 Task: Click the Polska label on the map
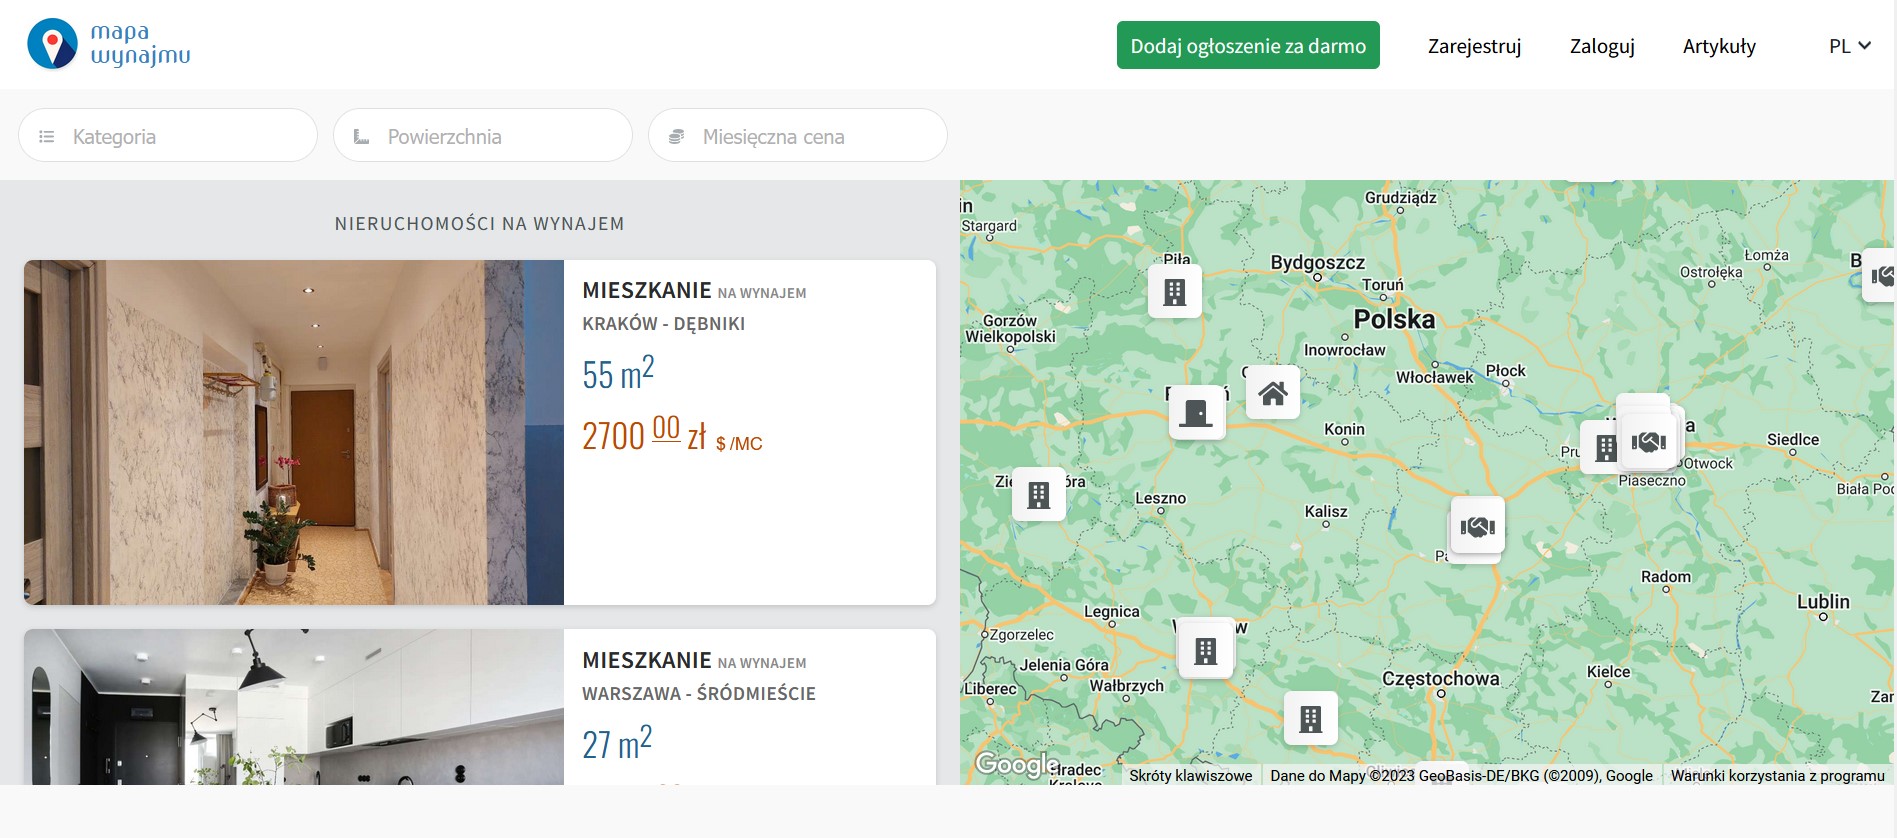click(1394, 319)
